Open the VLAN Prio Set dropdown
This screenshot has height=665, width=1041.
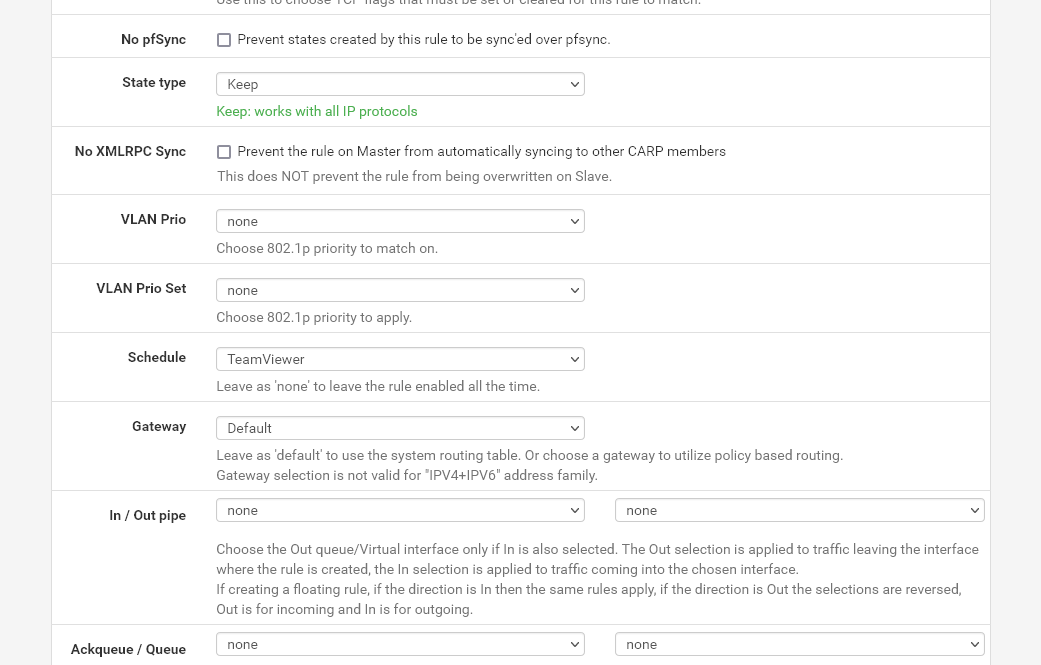tap(400, 290)
